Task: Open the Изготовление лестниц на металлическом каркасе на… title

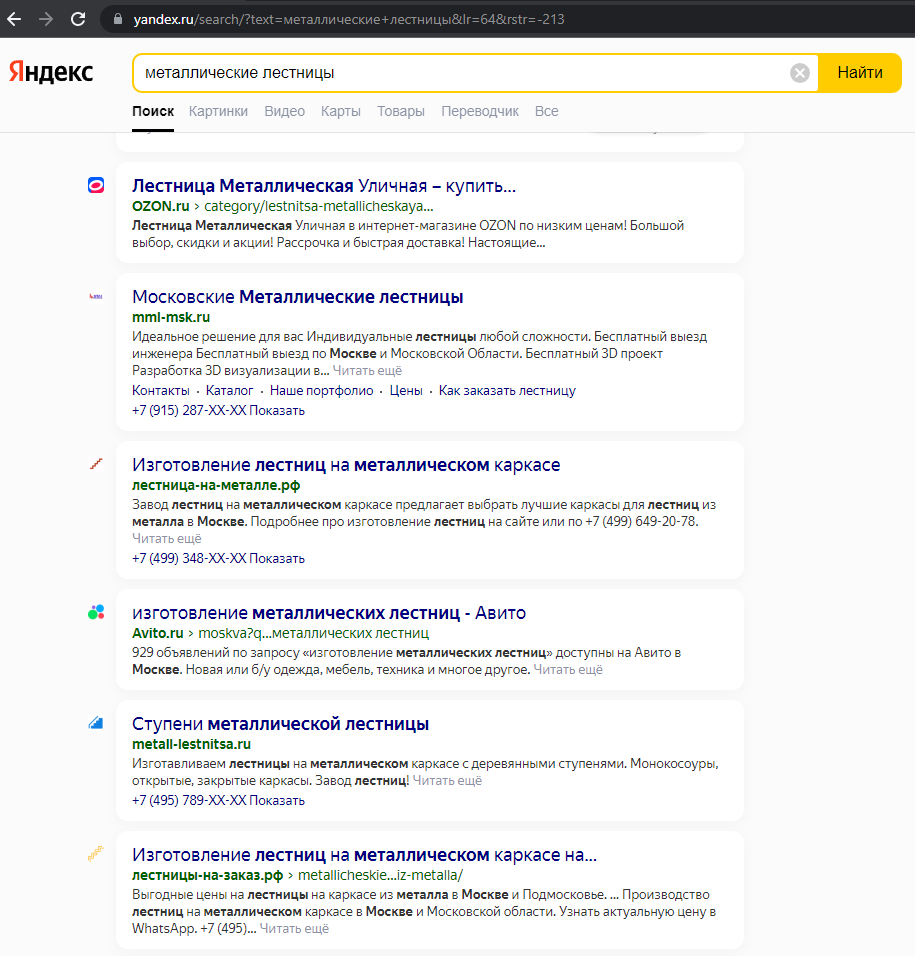Action: pyautogui.click(x=365, y=855)
